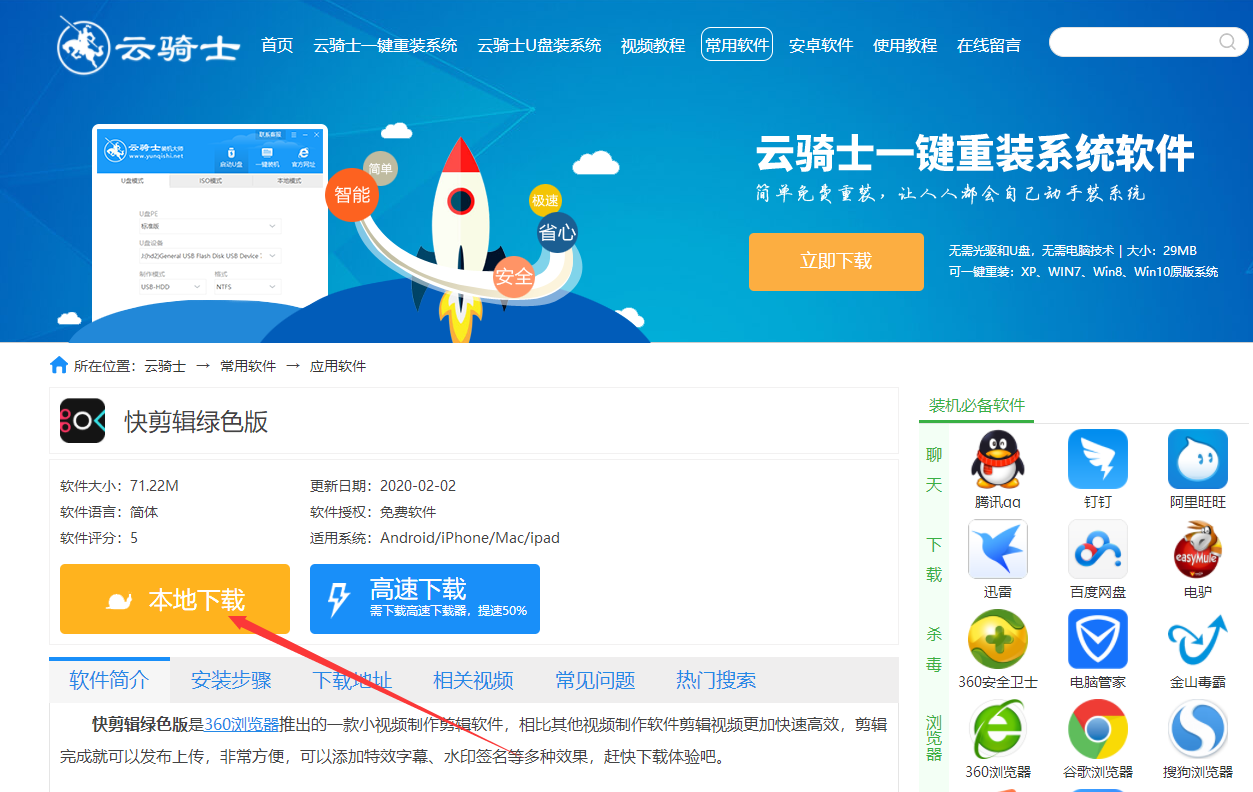Click the 快剪辑 app icon
This screenshot has width=1253, height=792.
[83, 421]
